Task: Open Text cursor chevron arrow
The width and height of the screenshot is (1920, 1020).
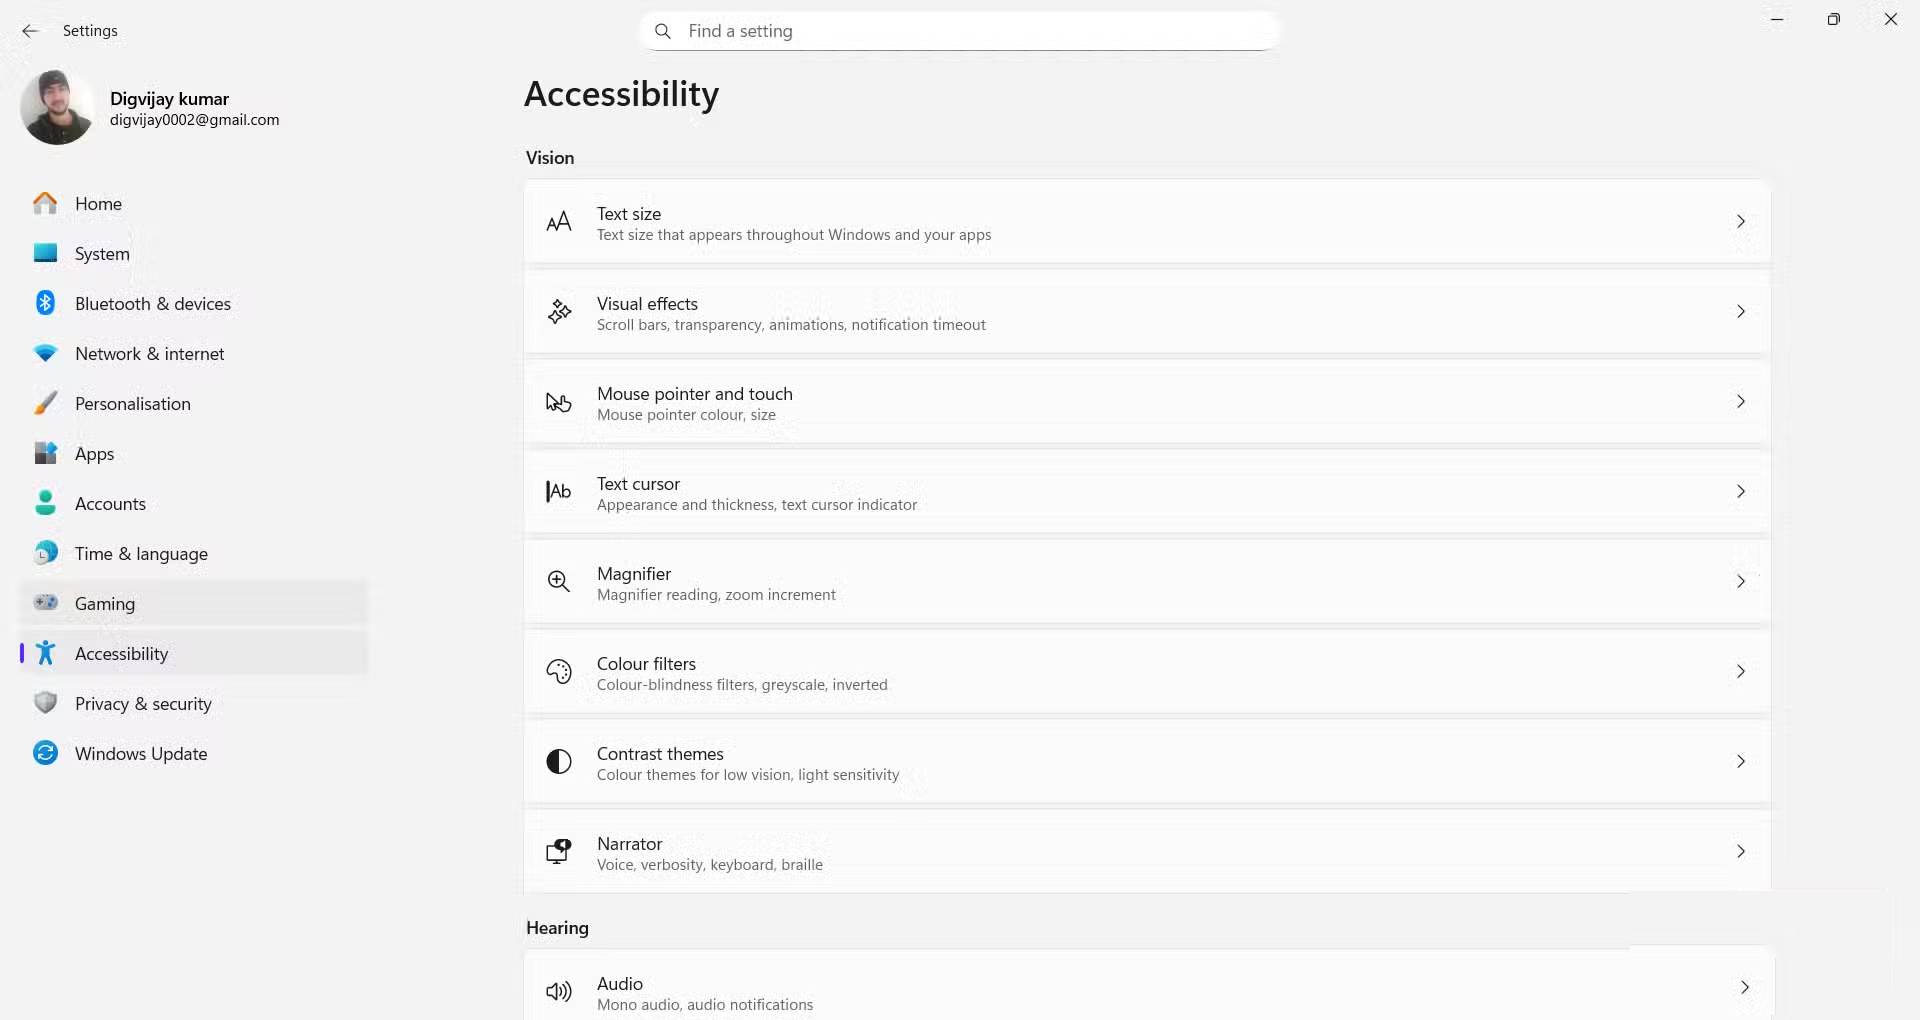Action: coord(1741,492)
